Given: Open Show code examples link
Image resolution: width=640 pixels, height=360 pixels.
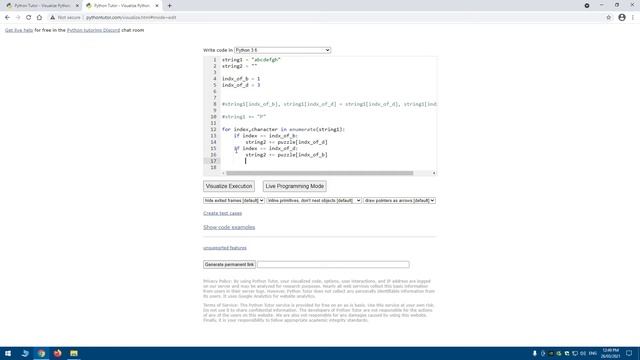Looking at the screenshot, I should click(229, 227).
